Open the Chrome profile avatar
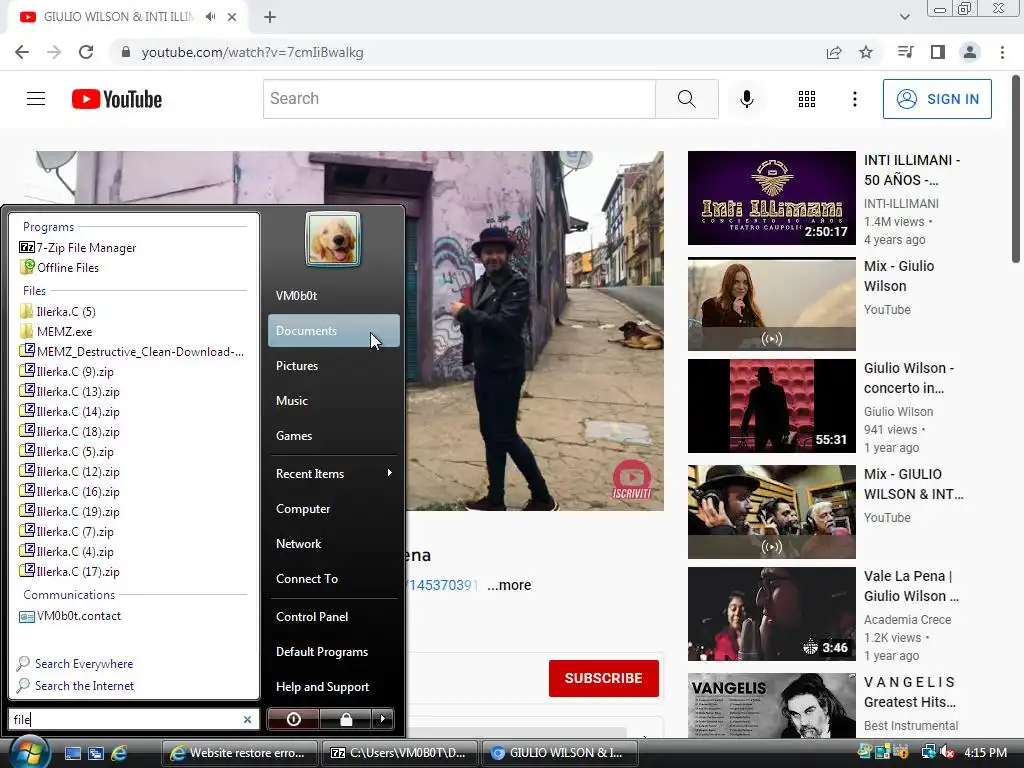 (970, 52)
